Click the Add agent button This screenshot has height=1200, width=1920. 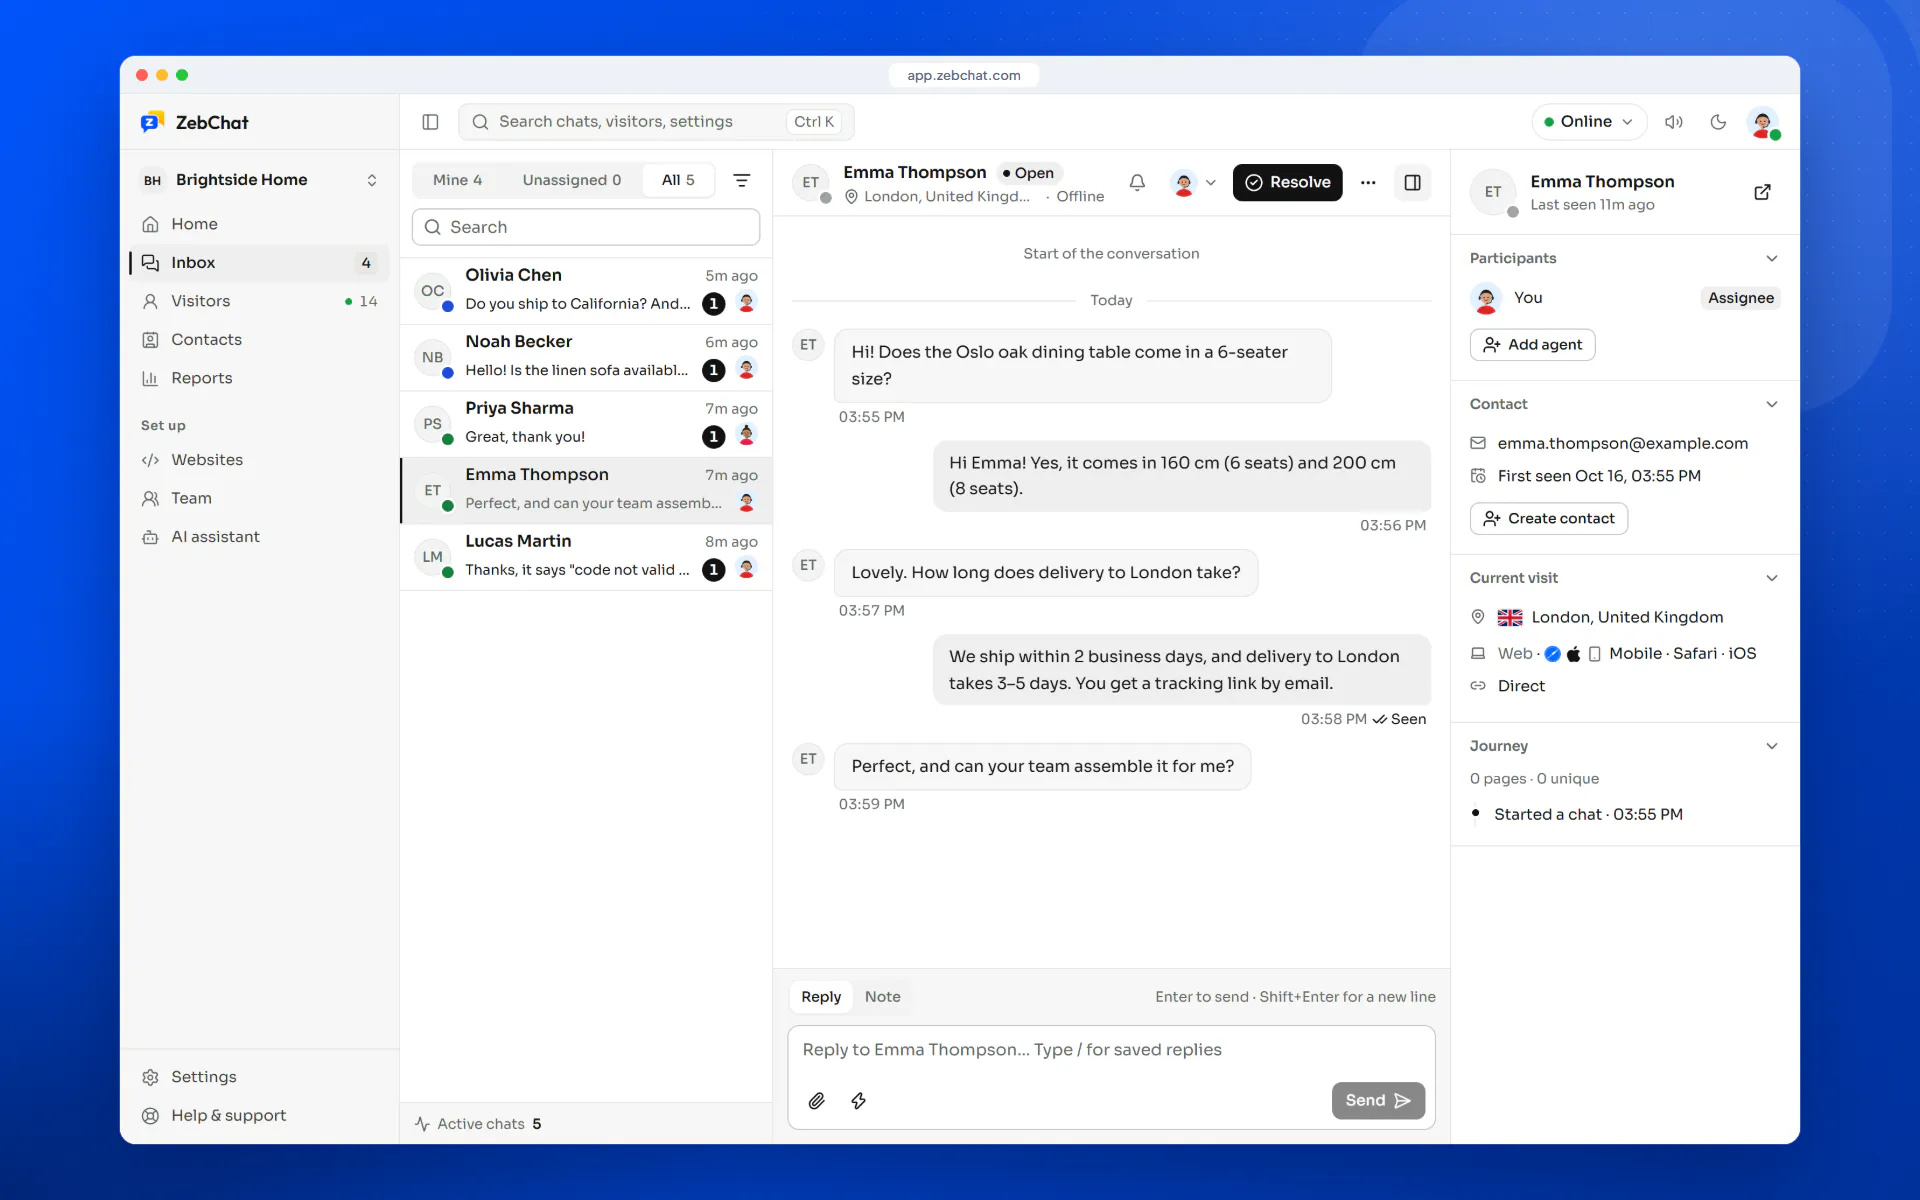pos(1532,345)
